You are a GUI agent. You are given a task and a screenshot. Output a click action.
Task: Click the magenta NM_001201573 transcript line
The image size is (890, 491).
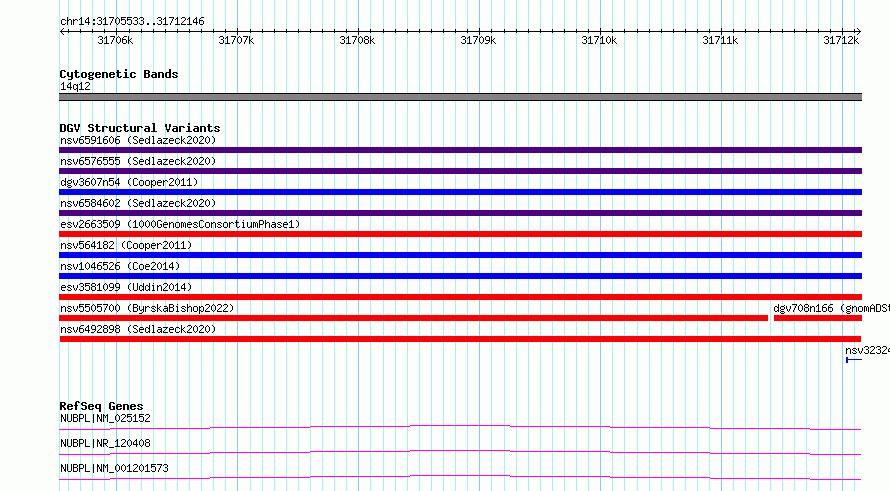click(x=460, y=477)
